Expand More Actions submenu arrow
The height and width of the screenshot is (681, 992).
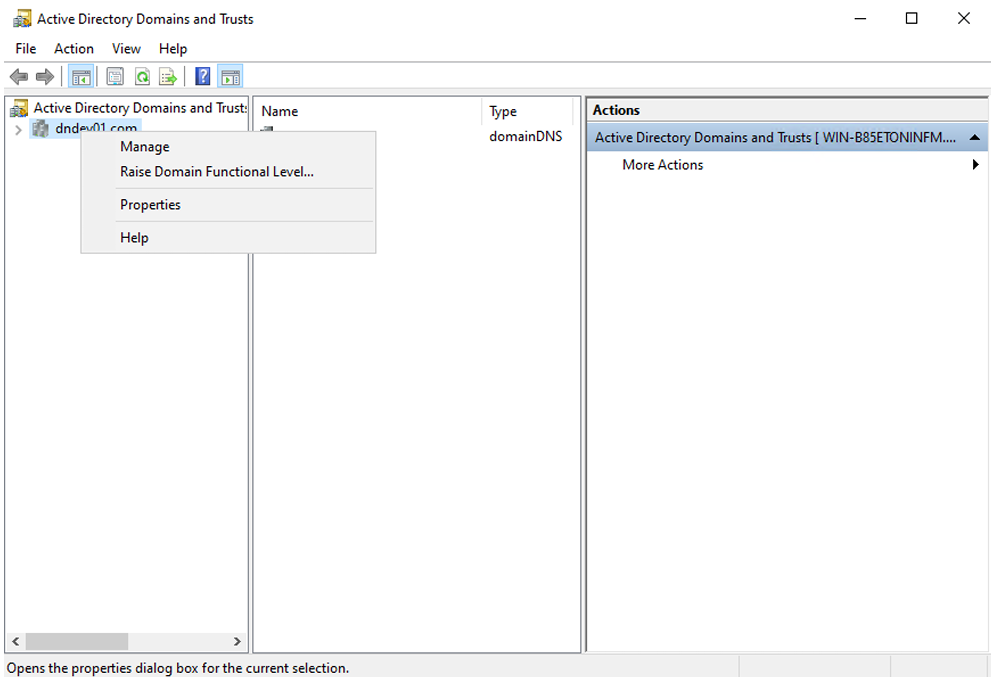coord(975,165)
